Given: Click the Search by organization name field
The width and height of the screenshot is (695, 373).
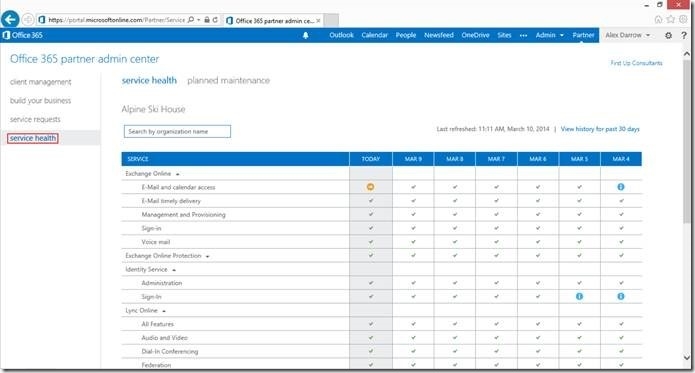Looking at the screenshot, I should pos(177,132).
